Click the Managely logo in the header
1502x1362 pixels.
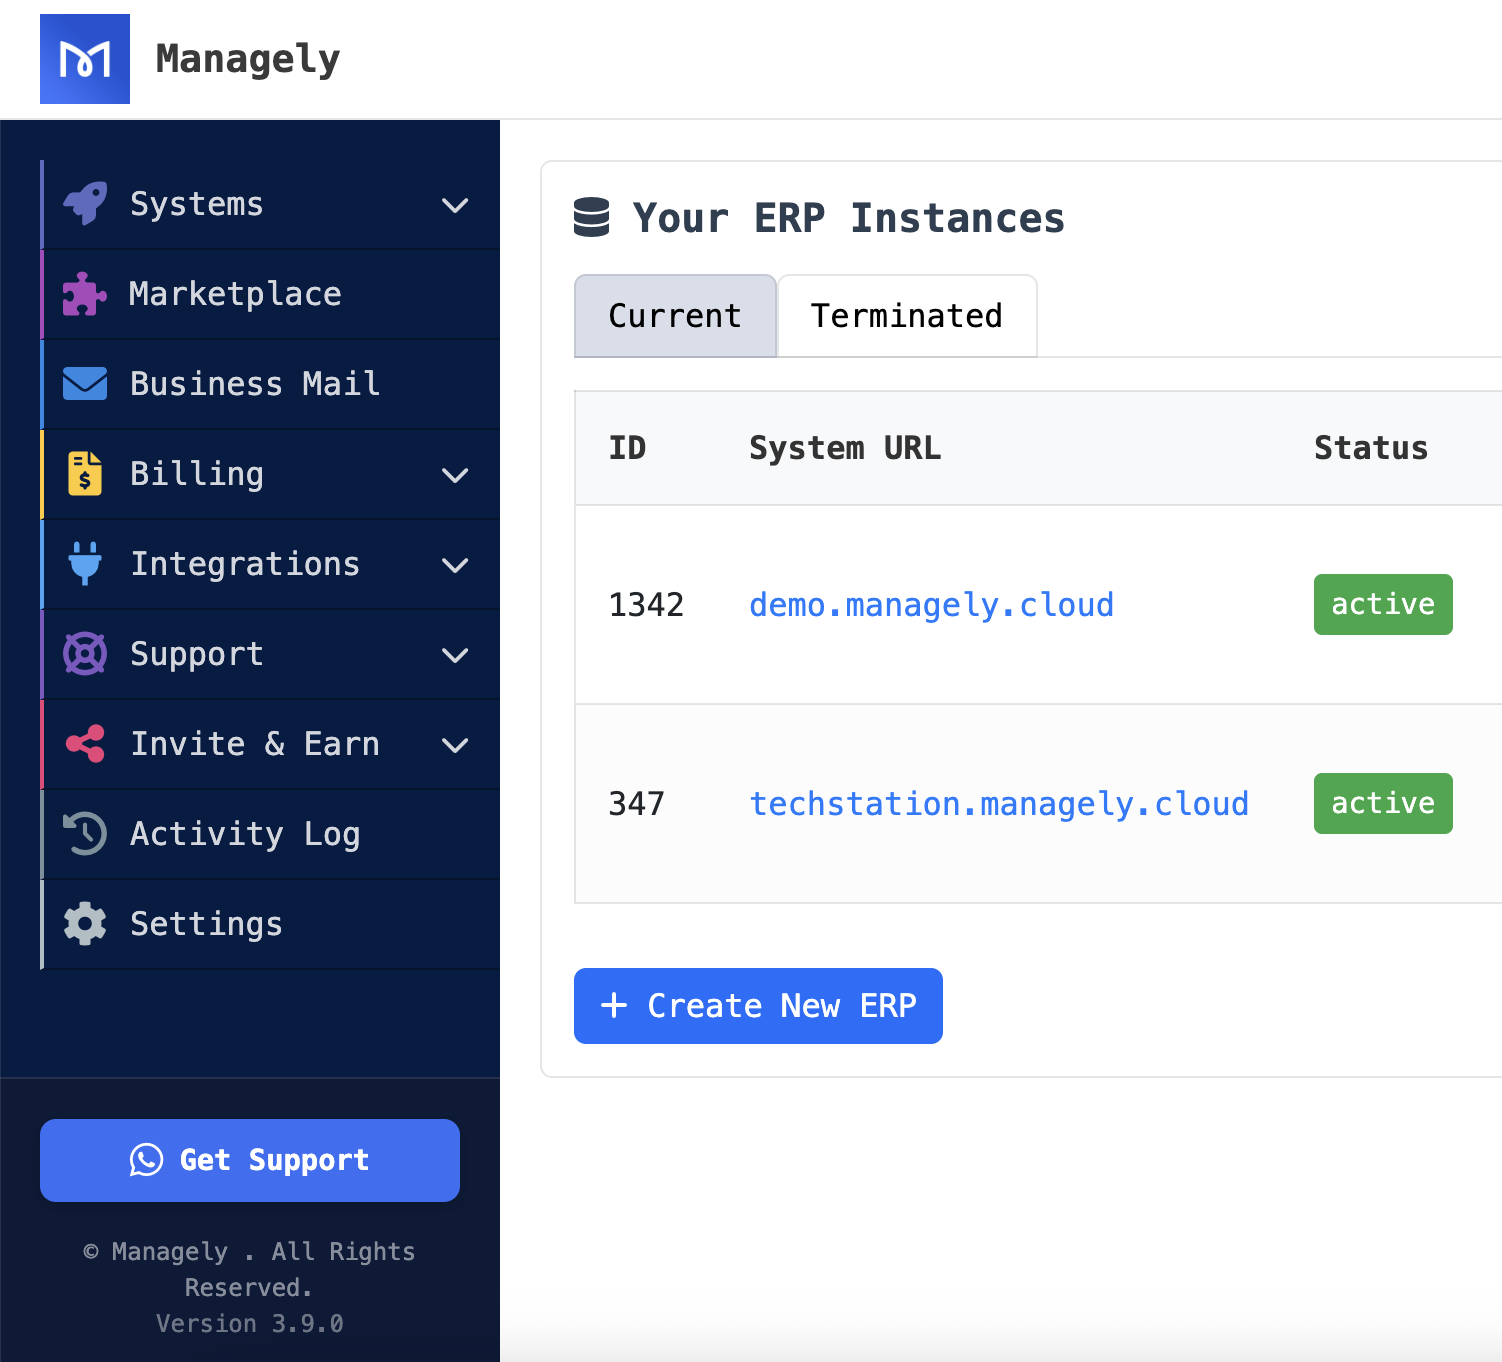85,58
